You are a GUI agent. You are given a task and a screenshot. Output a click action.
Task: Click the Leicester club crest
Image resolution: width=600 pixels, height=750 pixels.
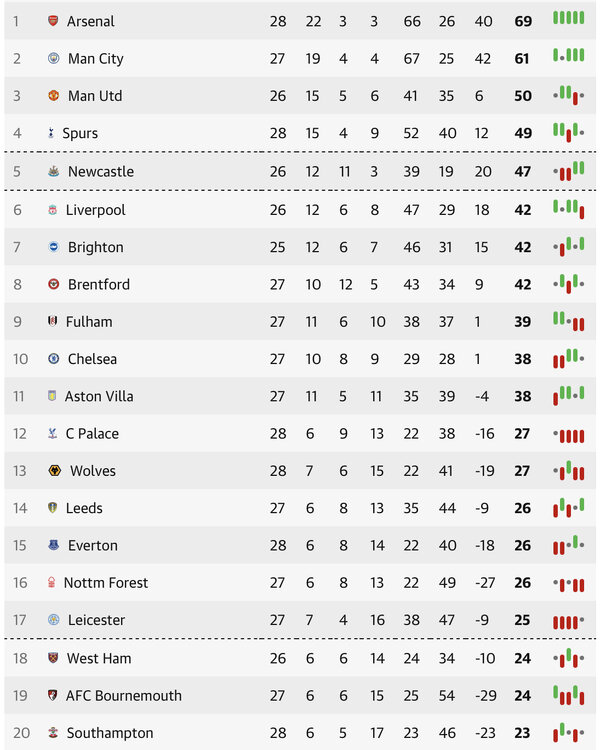(x=54, y=620)
